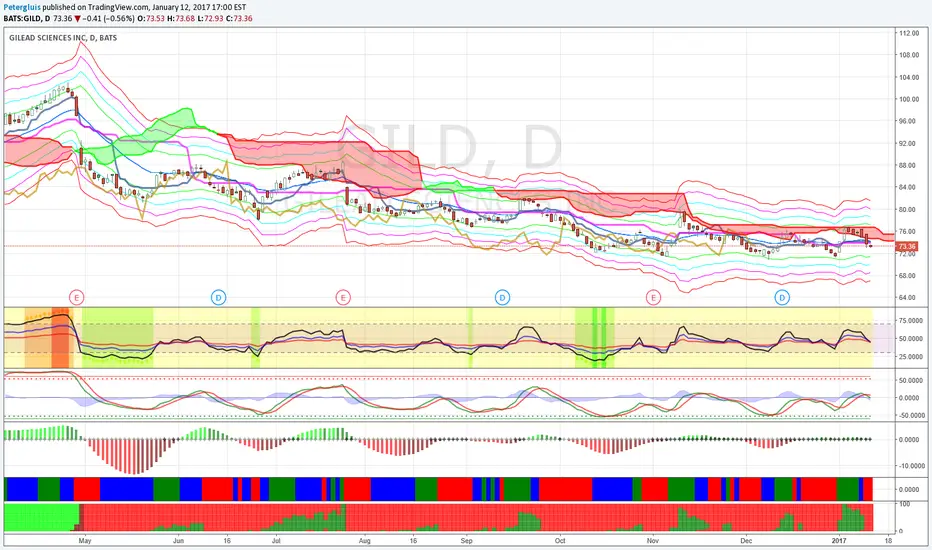The width and height of the screenshot is (932, 550).
Task: Click the May date axis label
Action: coord(84,540)
